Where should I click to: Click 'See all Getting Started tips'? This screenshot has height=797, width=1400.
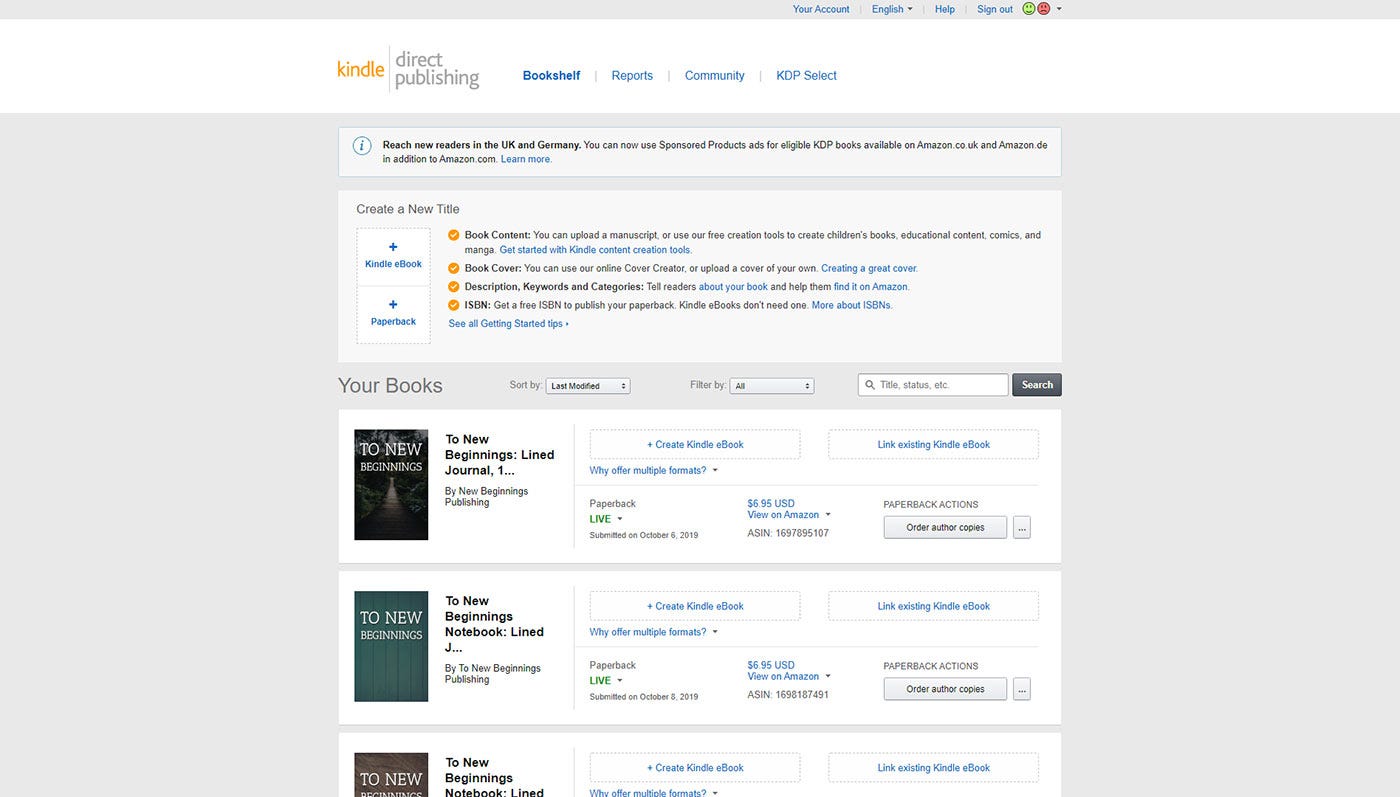[x=508, y=324]
